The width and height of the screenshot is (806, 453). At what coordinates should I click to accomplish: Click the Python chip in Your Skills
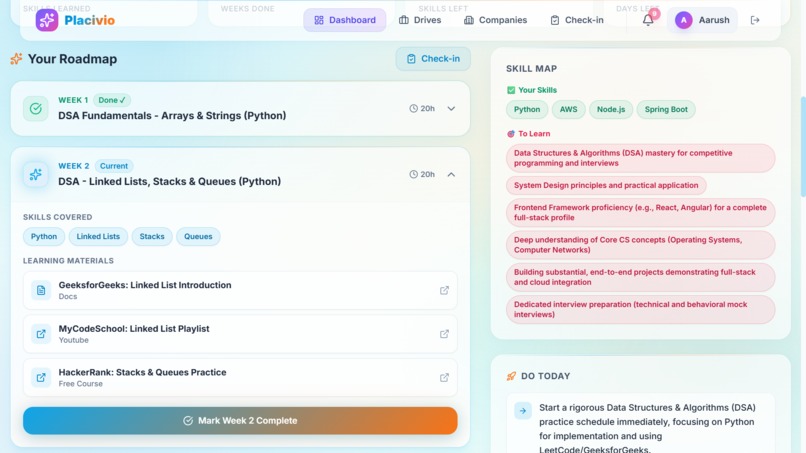click(x=527, y=110)
